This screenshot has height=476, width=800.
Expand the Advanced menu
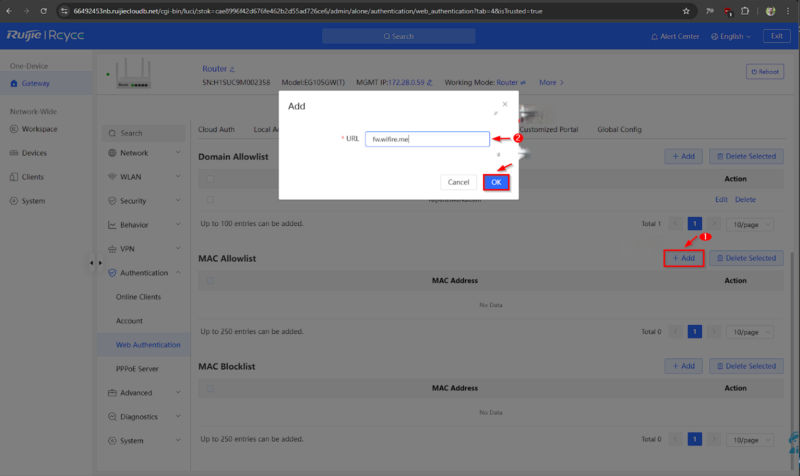[144, 393]
